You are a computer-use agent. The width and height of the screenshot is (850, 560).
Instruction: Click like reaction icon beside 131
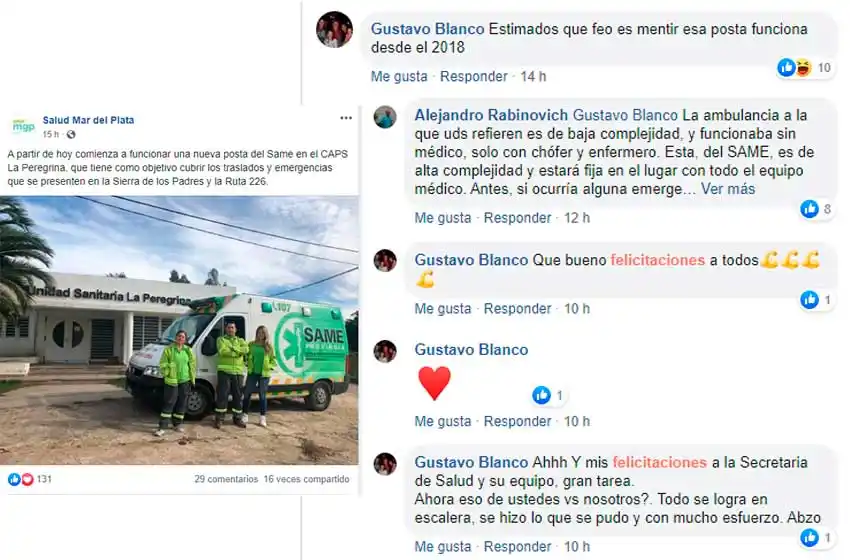tap(14, 479)
